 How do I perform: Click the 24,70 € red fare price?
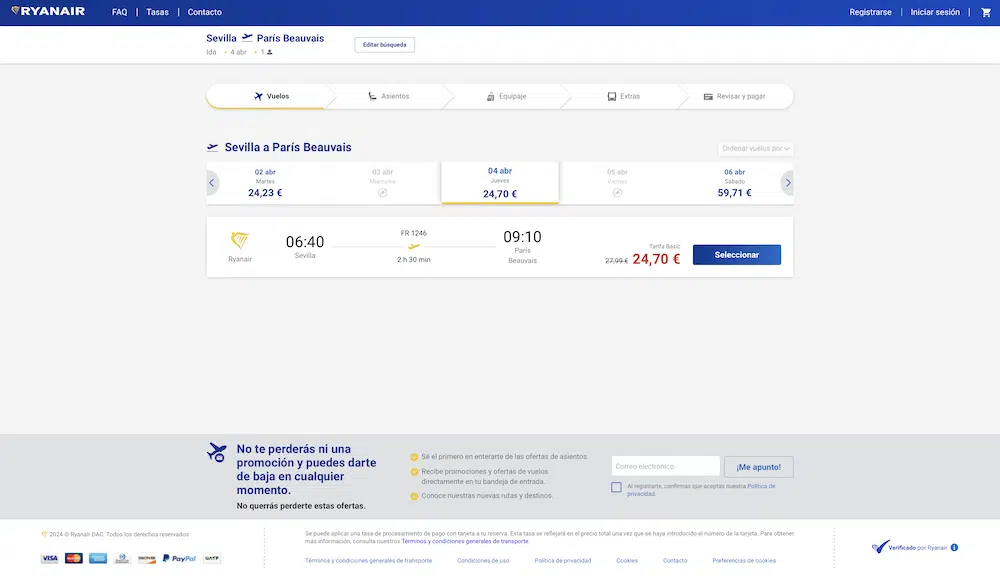coord(656,259)
